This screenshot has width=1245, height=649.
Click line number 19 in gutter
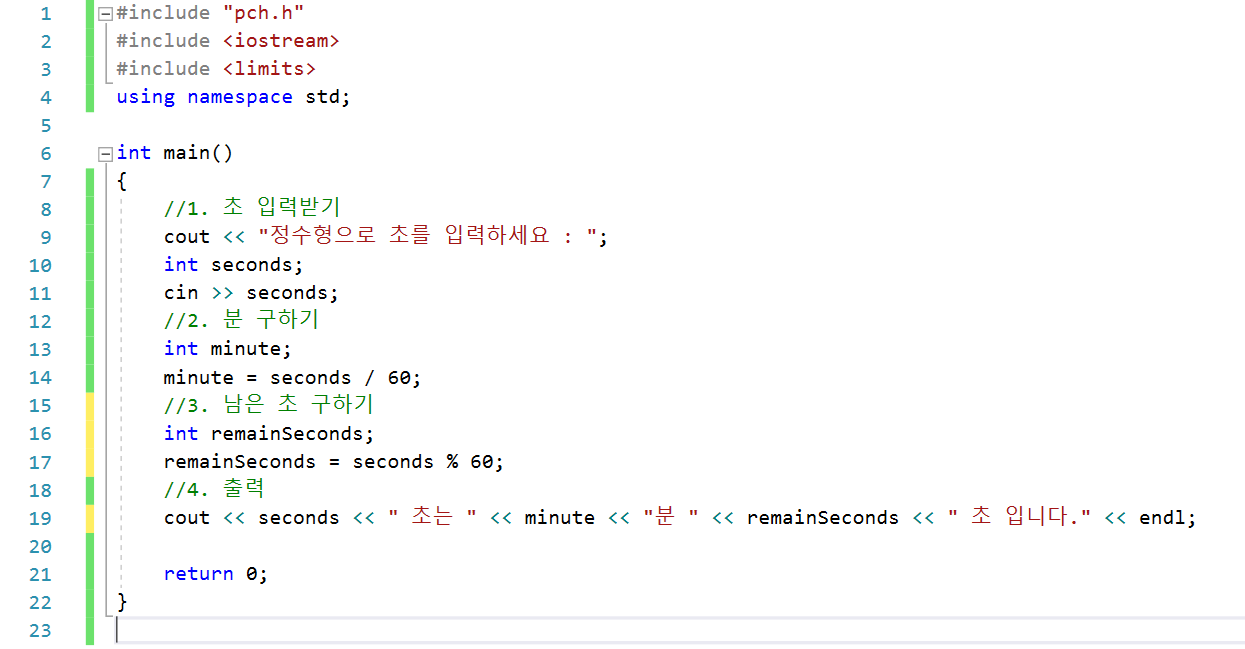point(40,517)
